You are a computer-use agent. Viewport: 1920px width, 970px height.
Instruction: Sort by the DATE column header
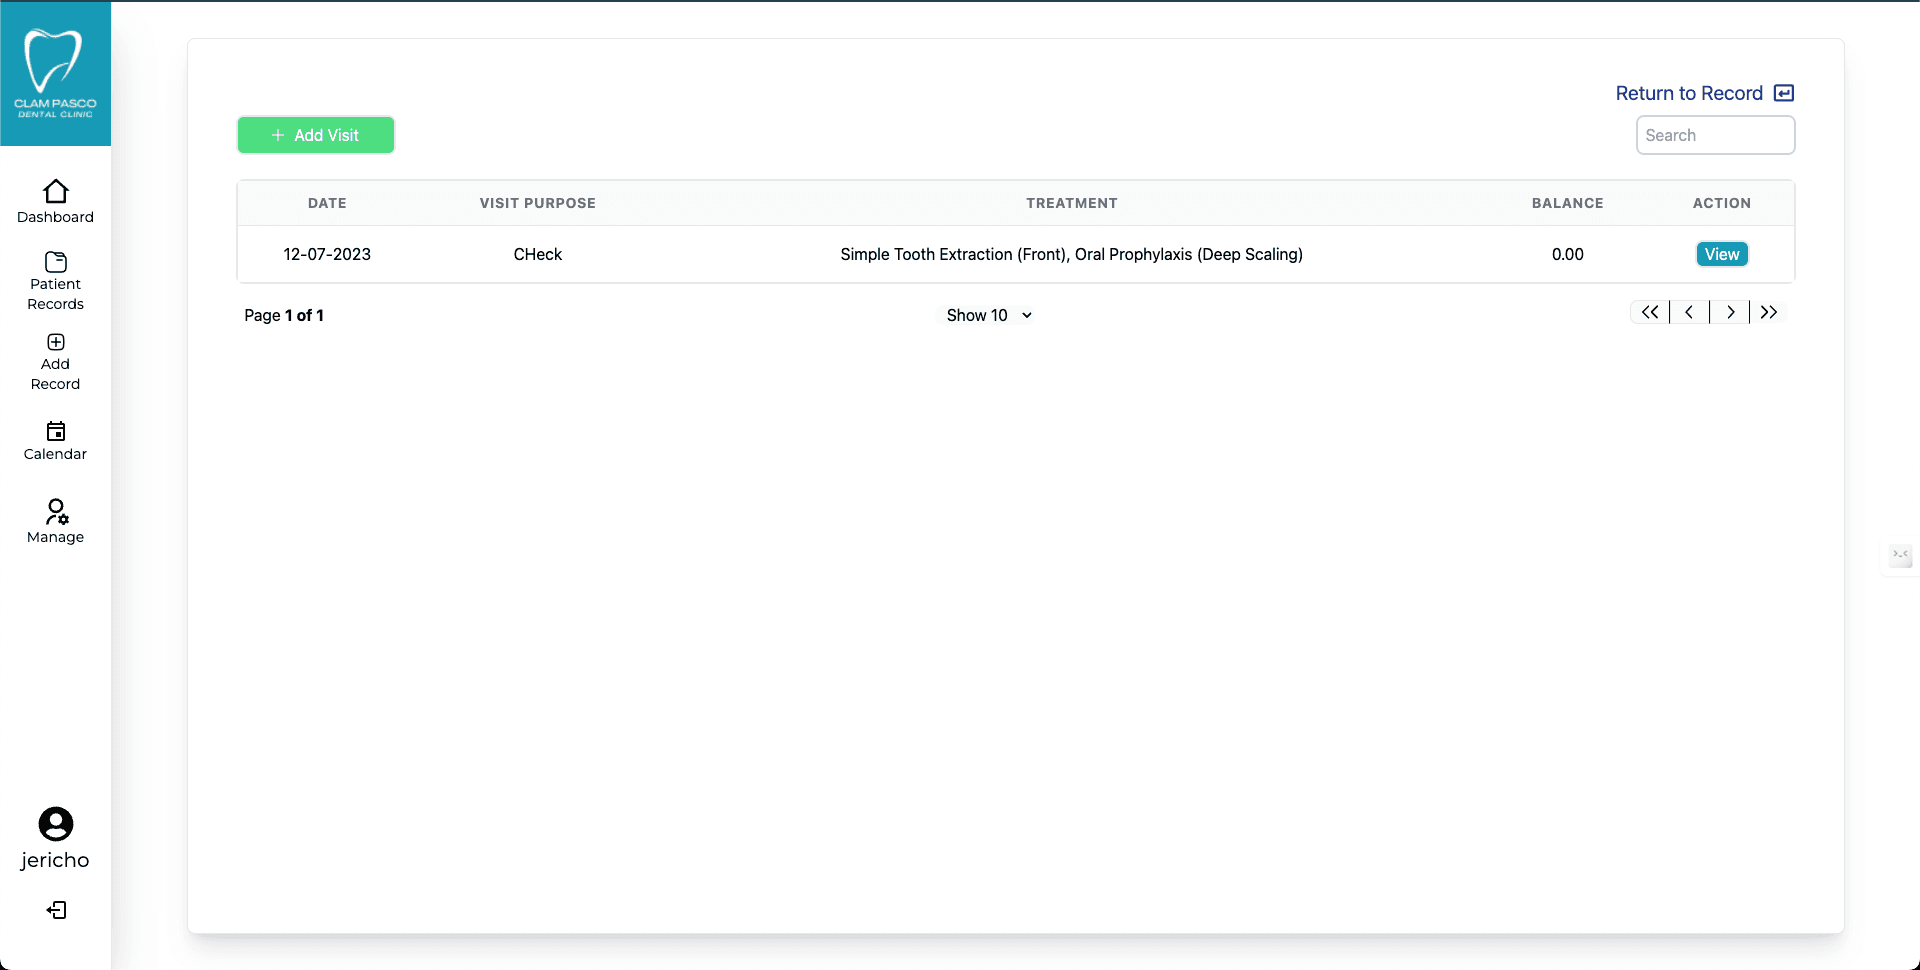pyautogui.click(x=327, y=203)
